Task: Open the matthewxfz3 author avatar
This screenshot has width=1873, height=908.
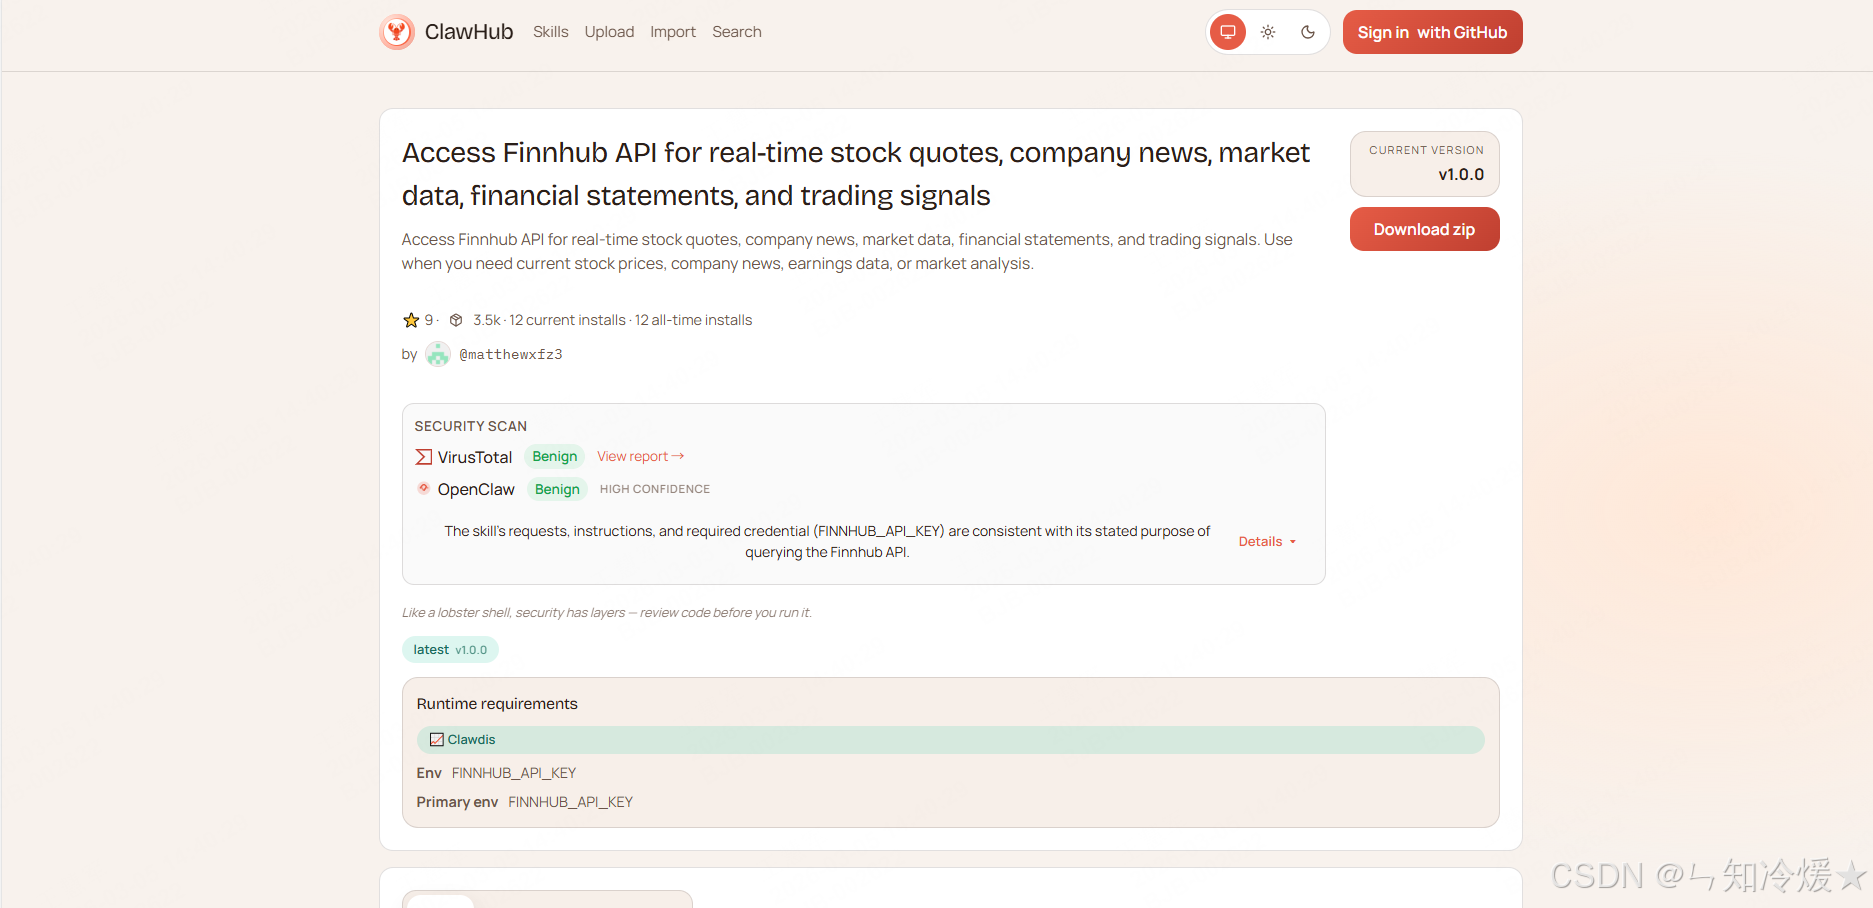Action: click(438, 354)
